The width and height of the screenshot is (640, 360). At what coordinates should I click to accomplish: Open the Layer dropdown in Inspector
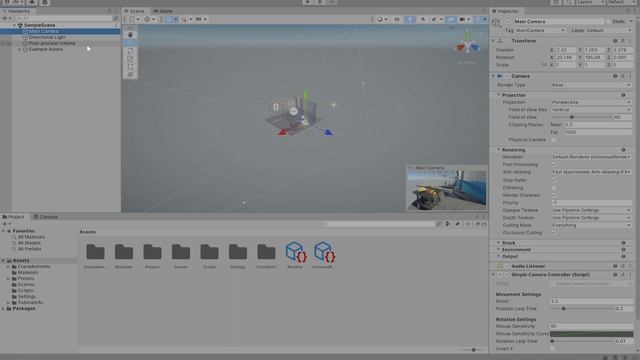609,30
